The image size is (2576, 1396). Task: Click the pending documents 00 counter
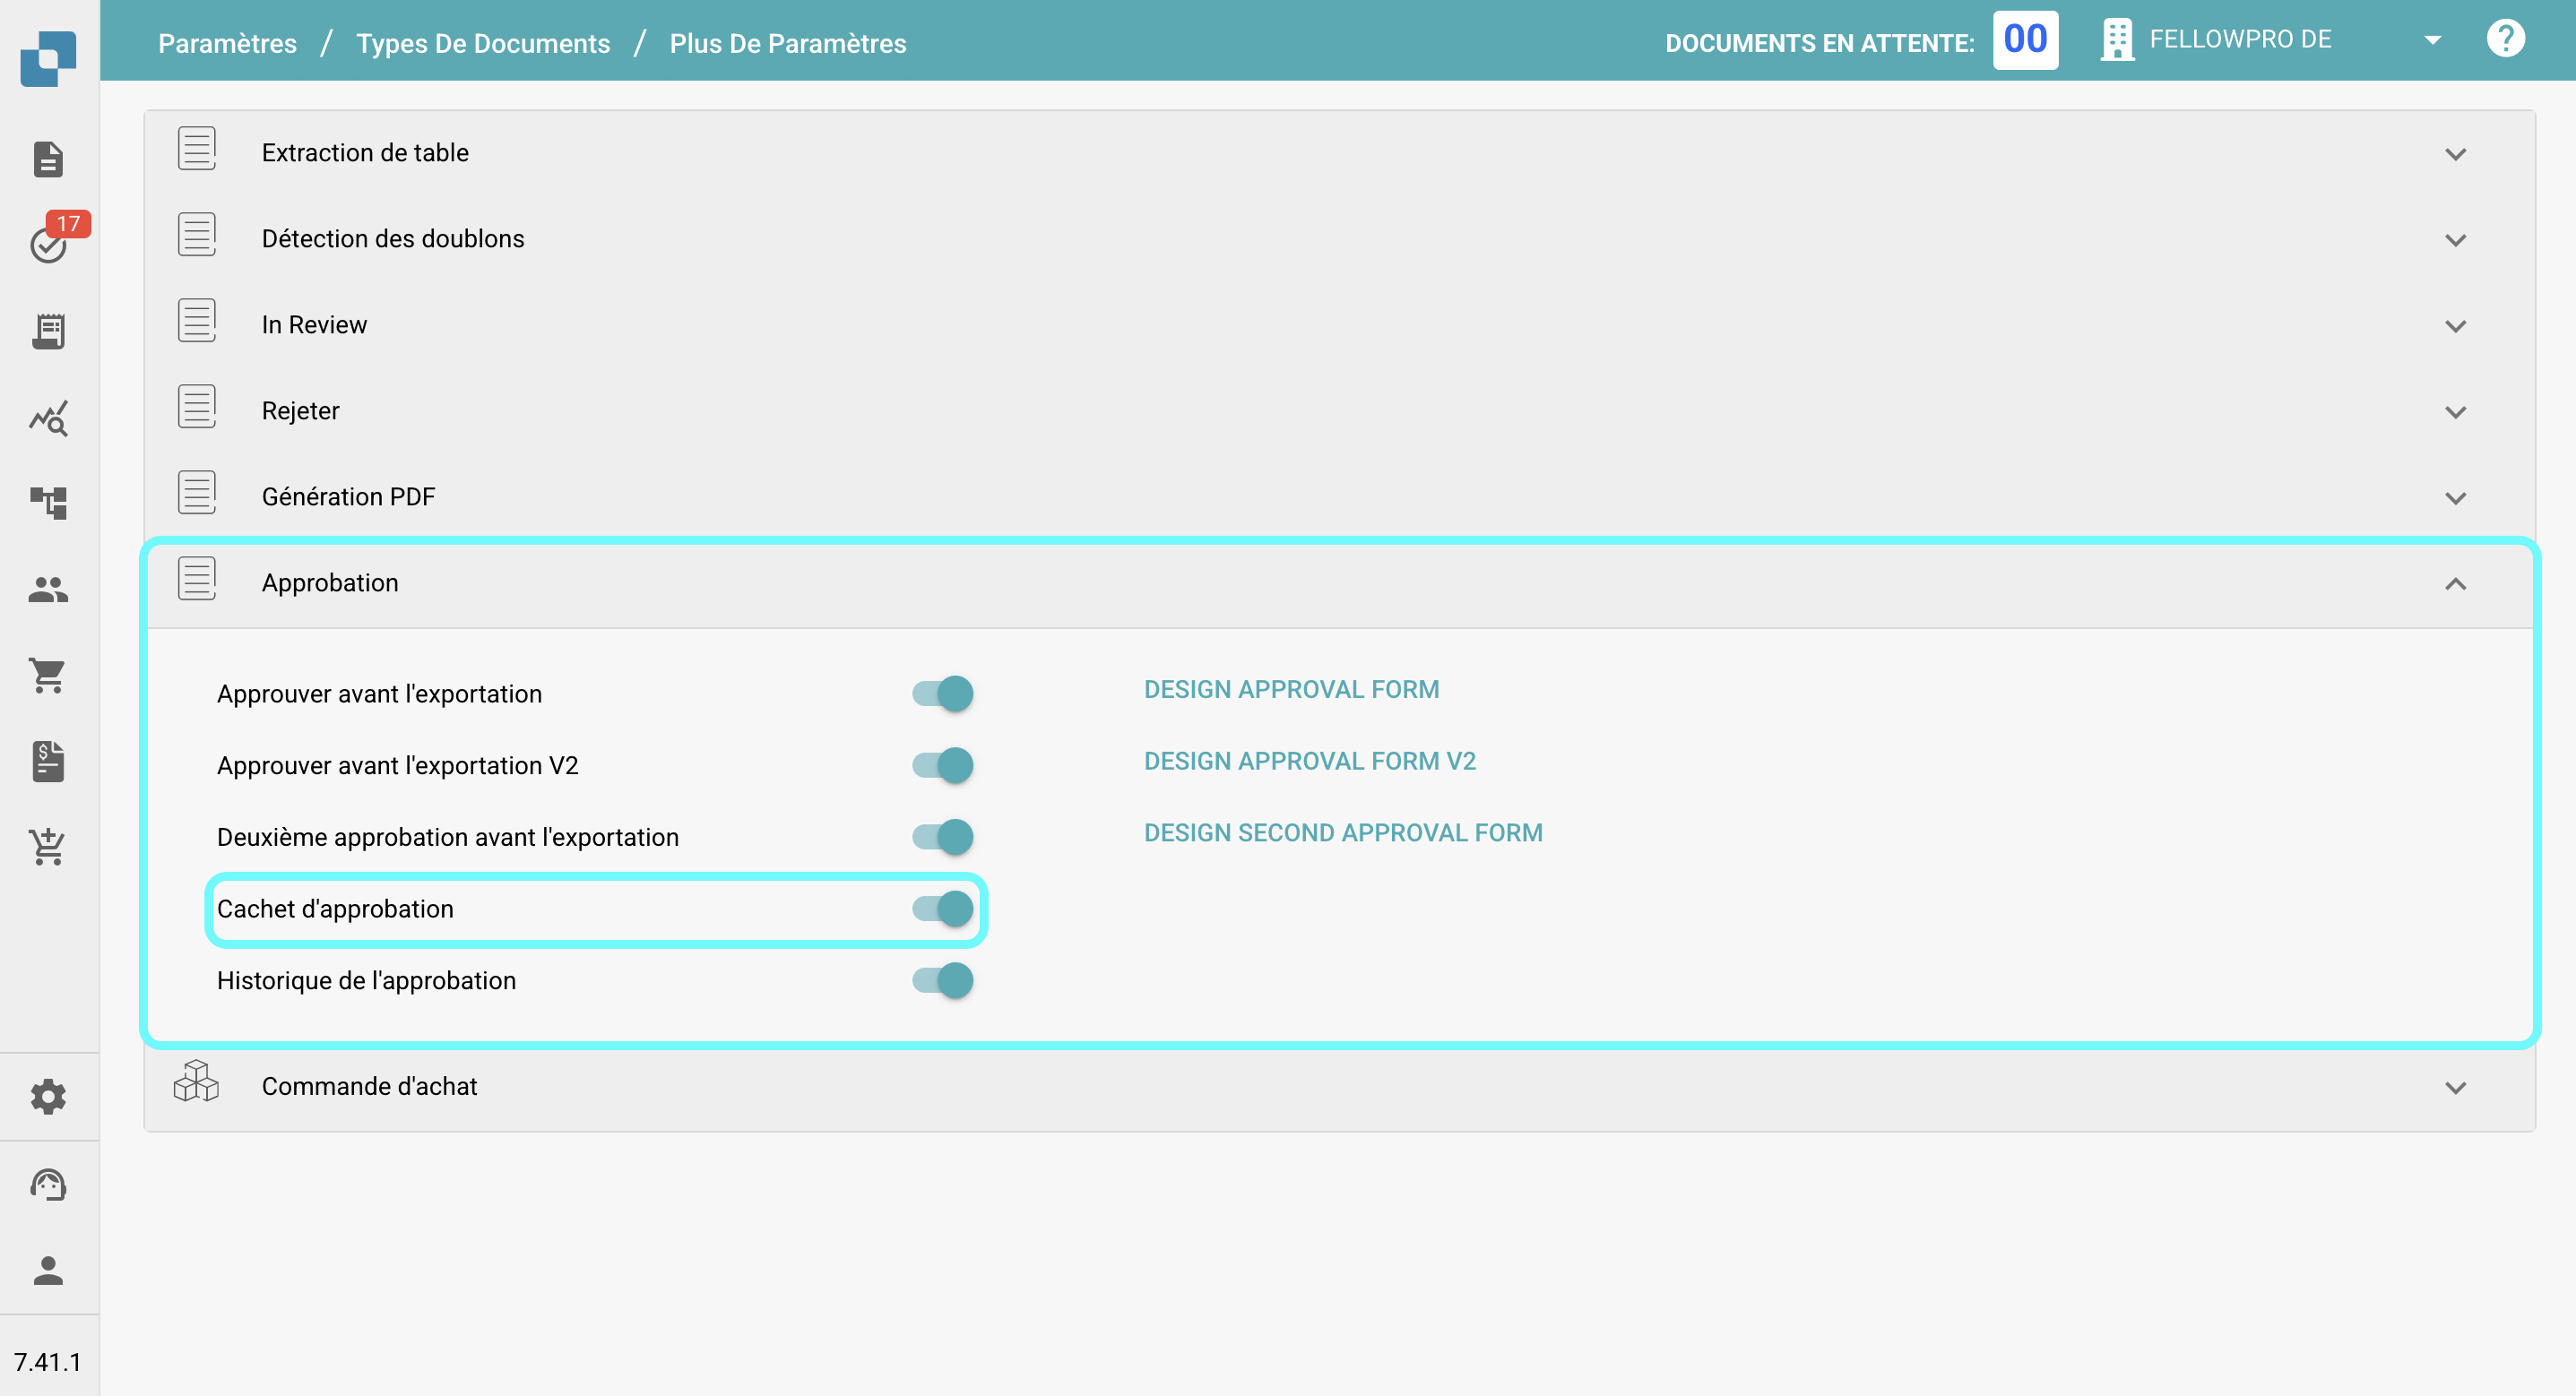click(2025, 40)
